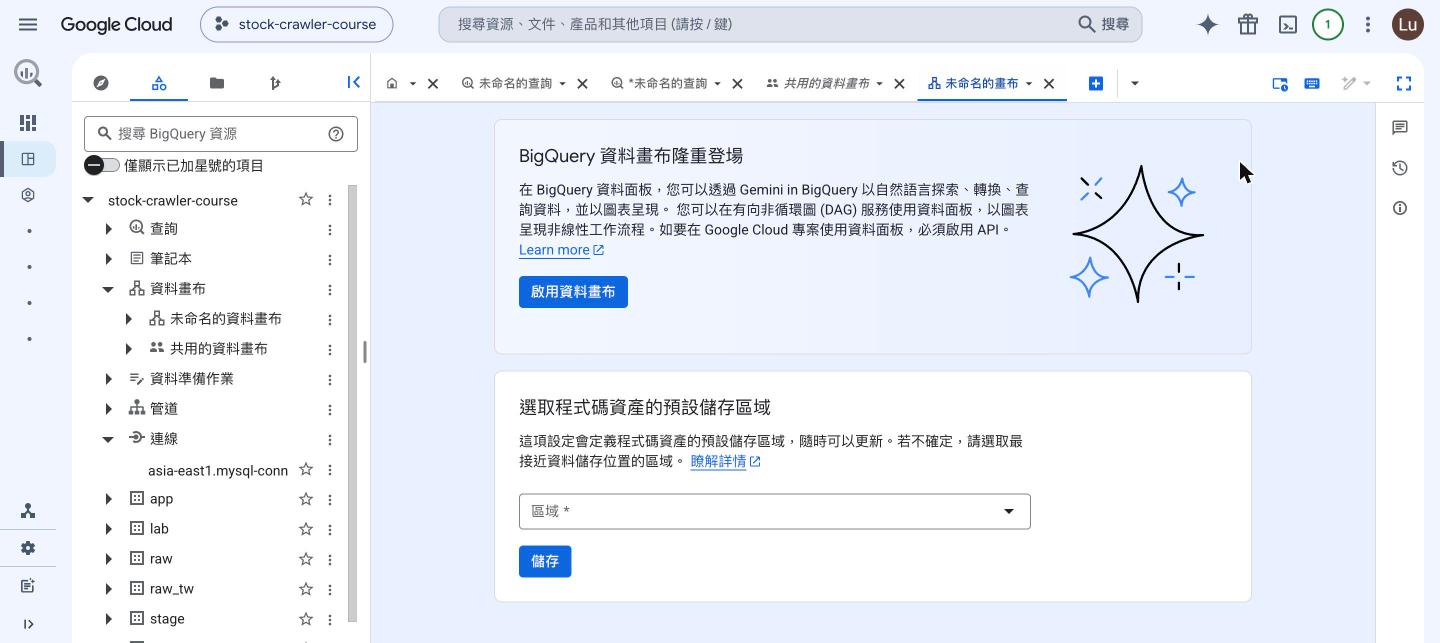
Task: Select the folder view tab in explorer panel
Action: pos(217,83)
